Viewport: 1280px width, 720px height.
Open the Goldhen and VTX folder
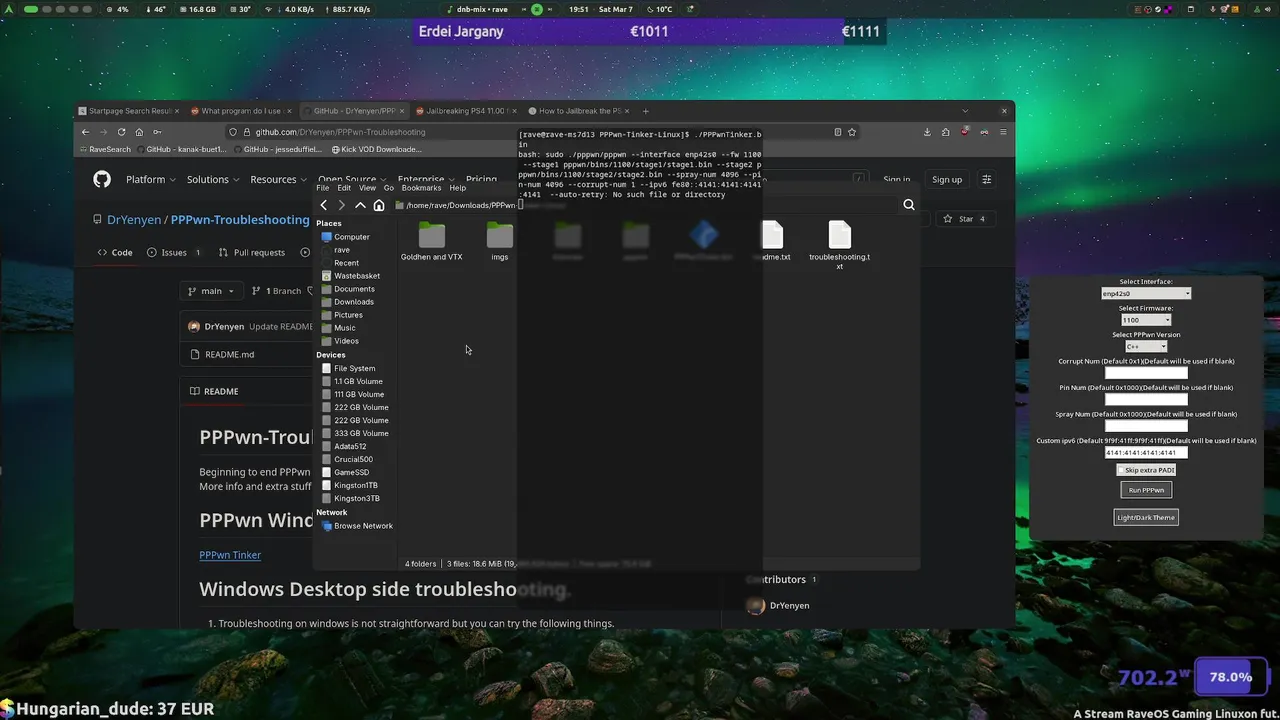[432, 242]
